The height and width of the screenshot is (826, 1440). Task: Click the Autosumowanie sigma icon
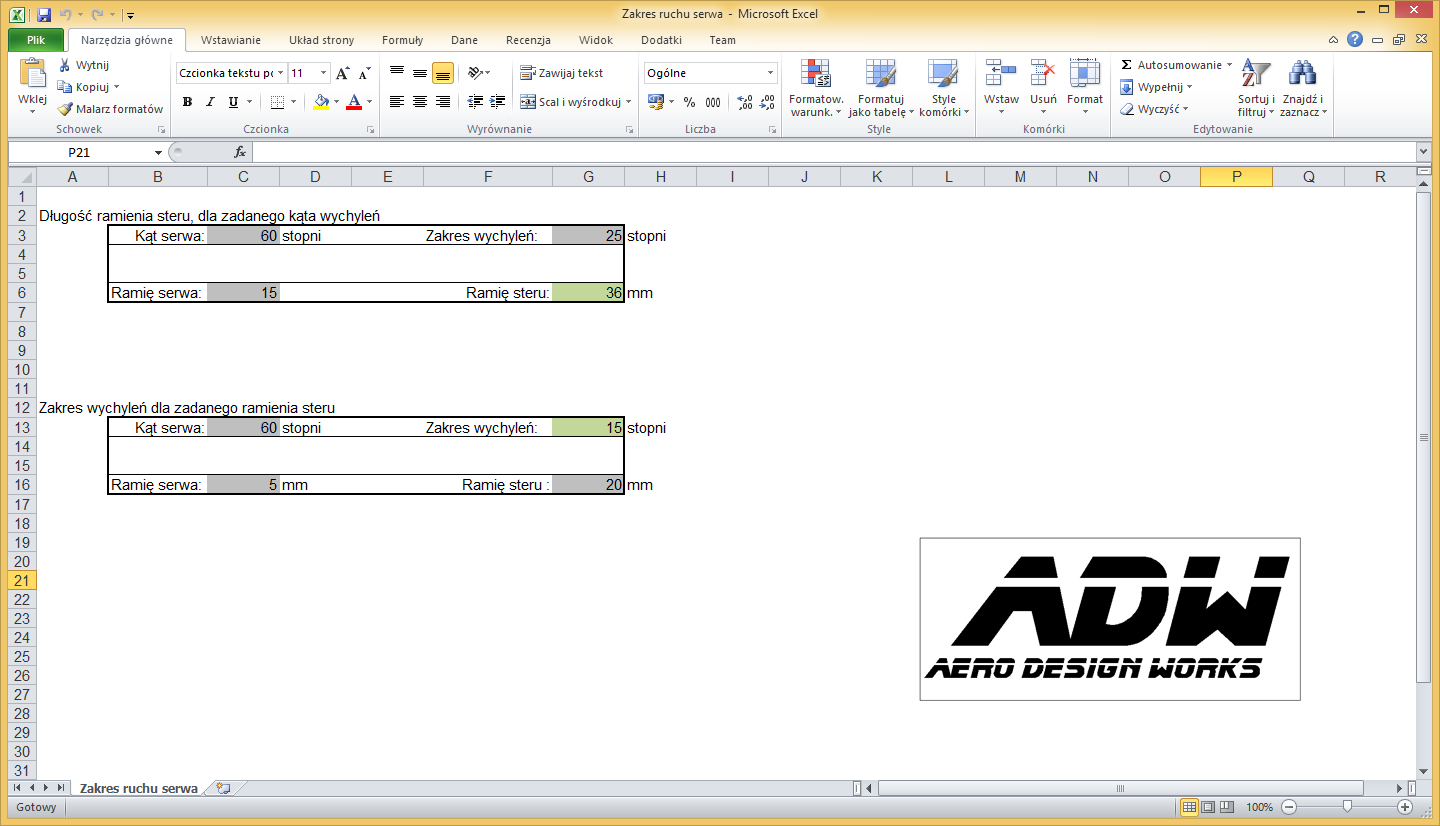click(x=1127, y=65)
